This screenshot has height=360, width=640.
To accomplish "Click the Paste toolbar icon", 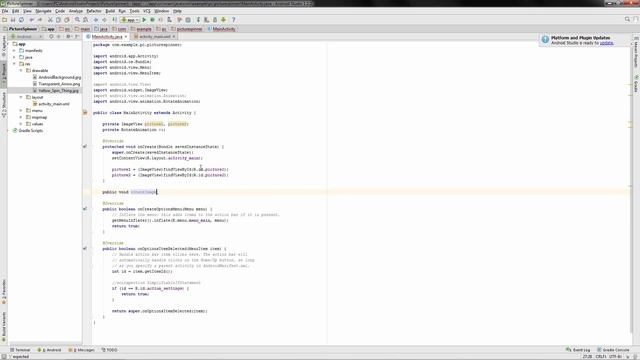I will (67, 20).
